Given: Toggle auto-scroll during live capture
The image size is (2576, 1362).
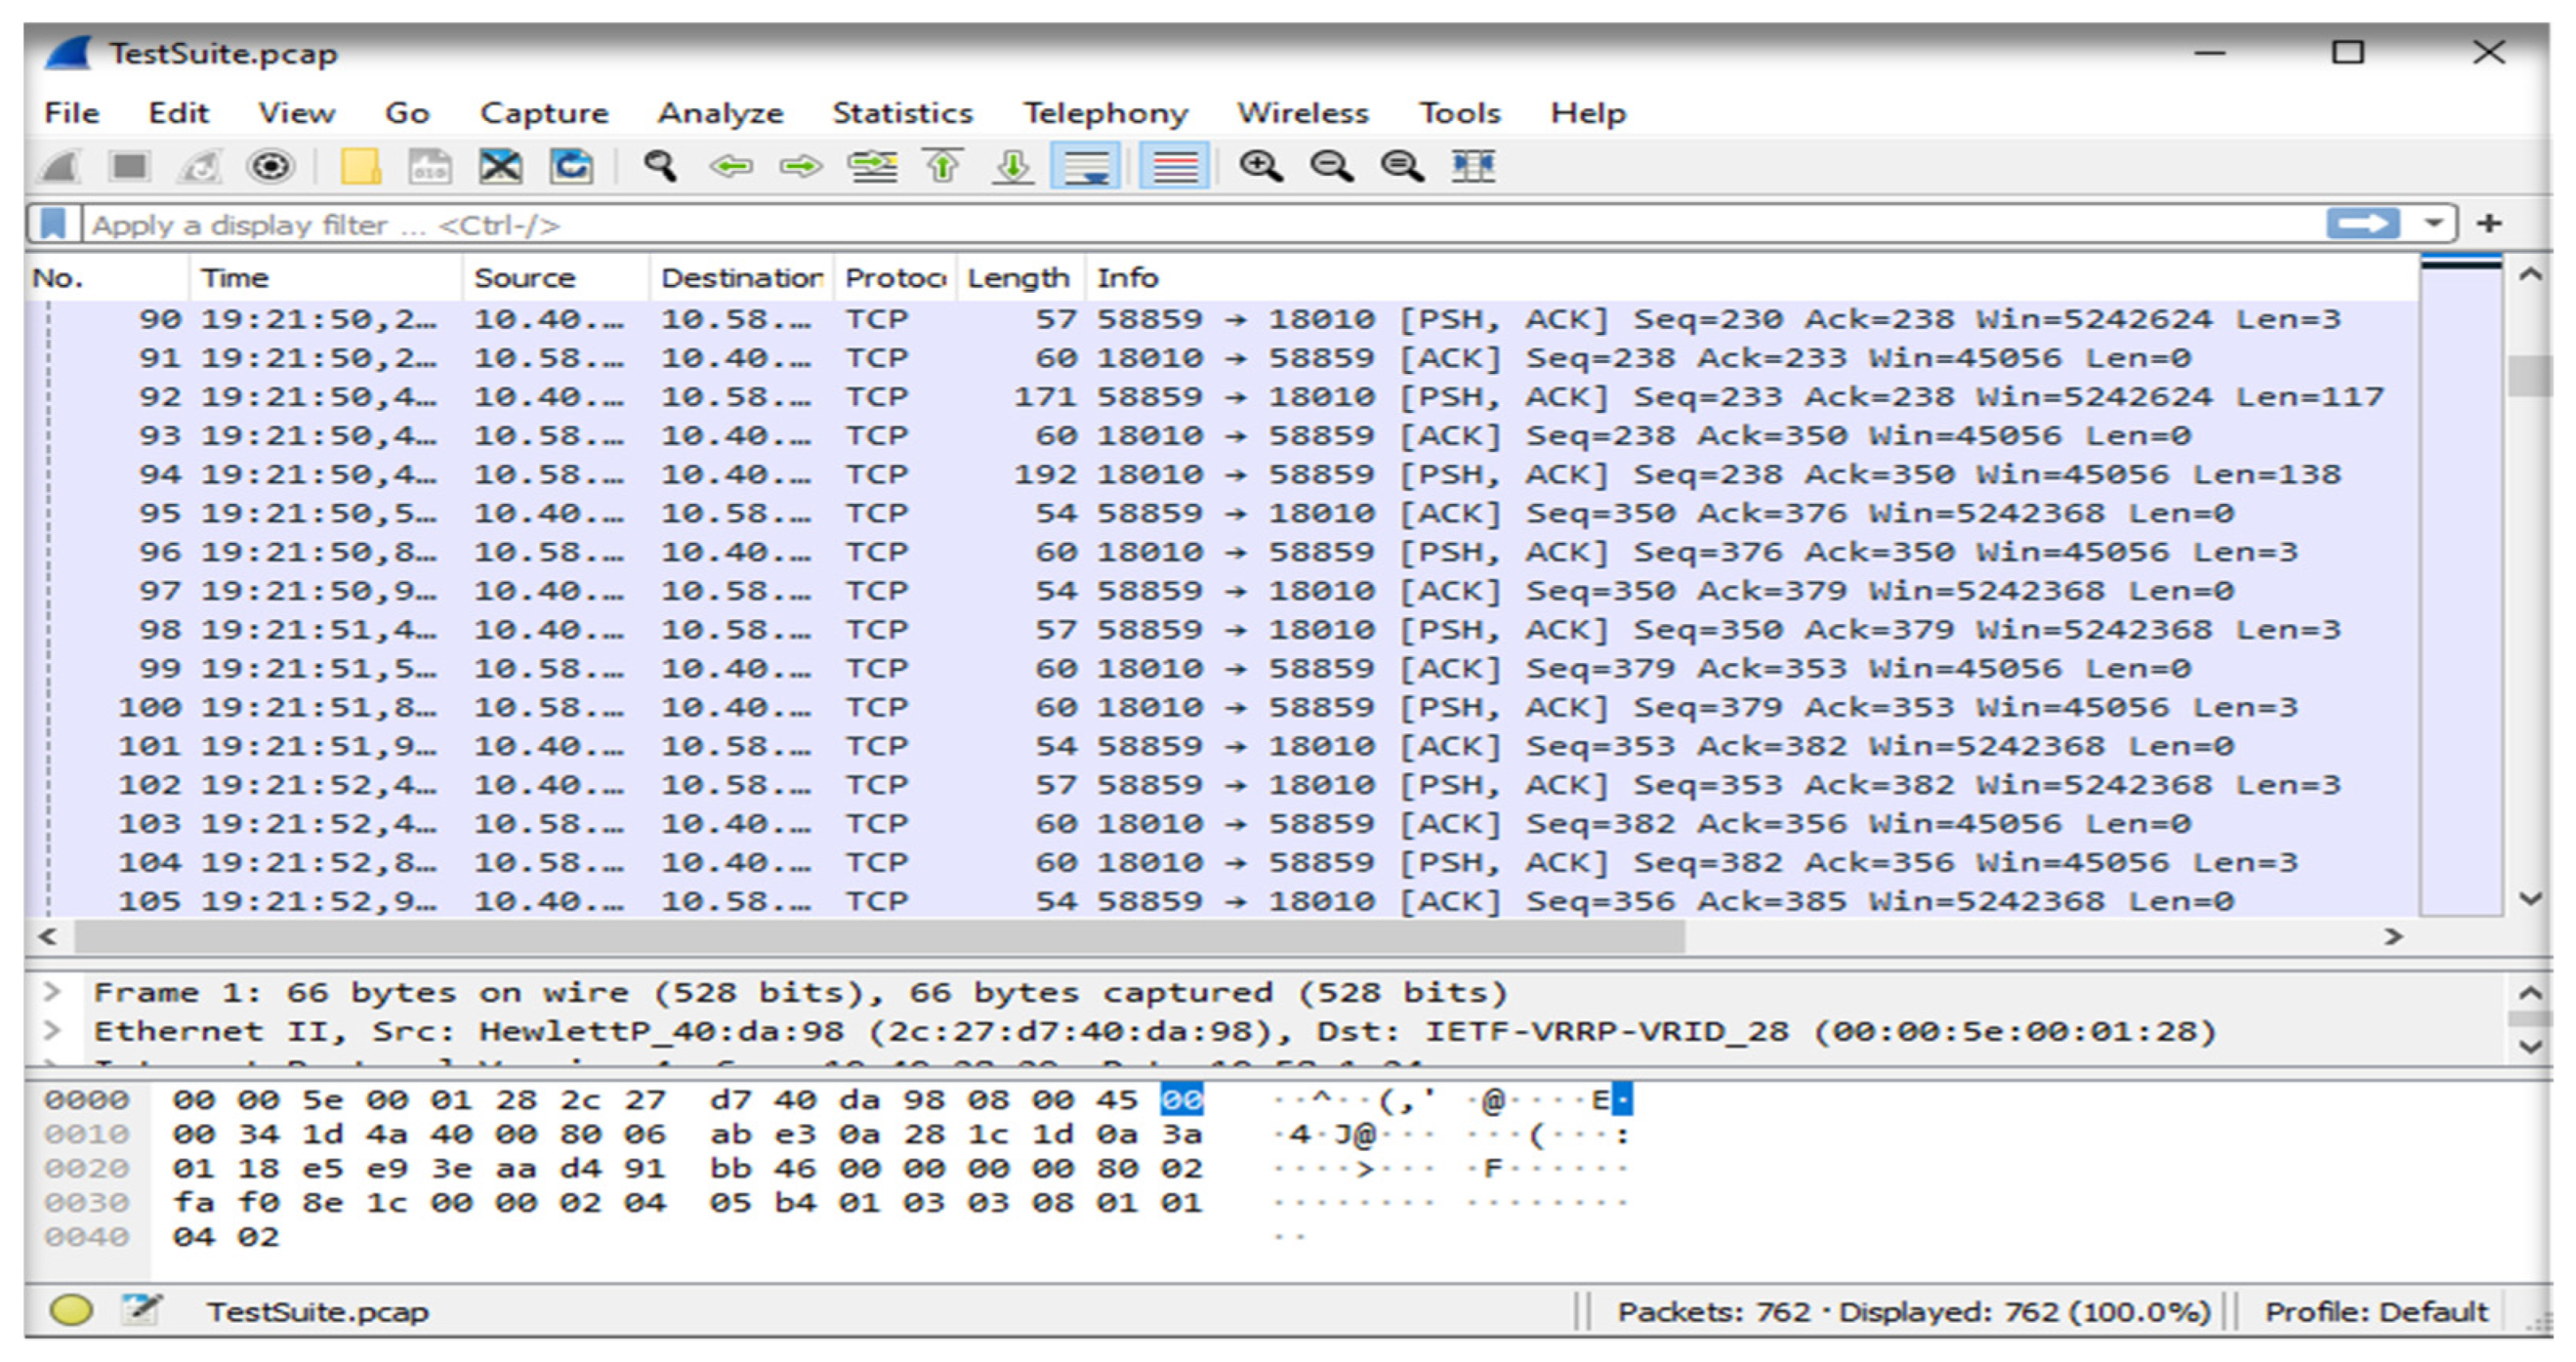Looking at the screenshot, I should (1085, 166).
